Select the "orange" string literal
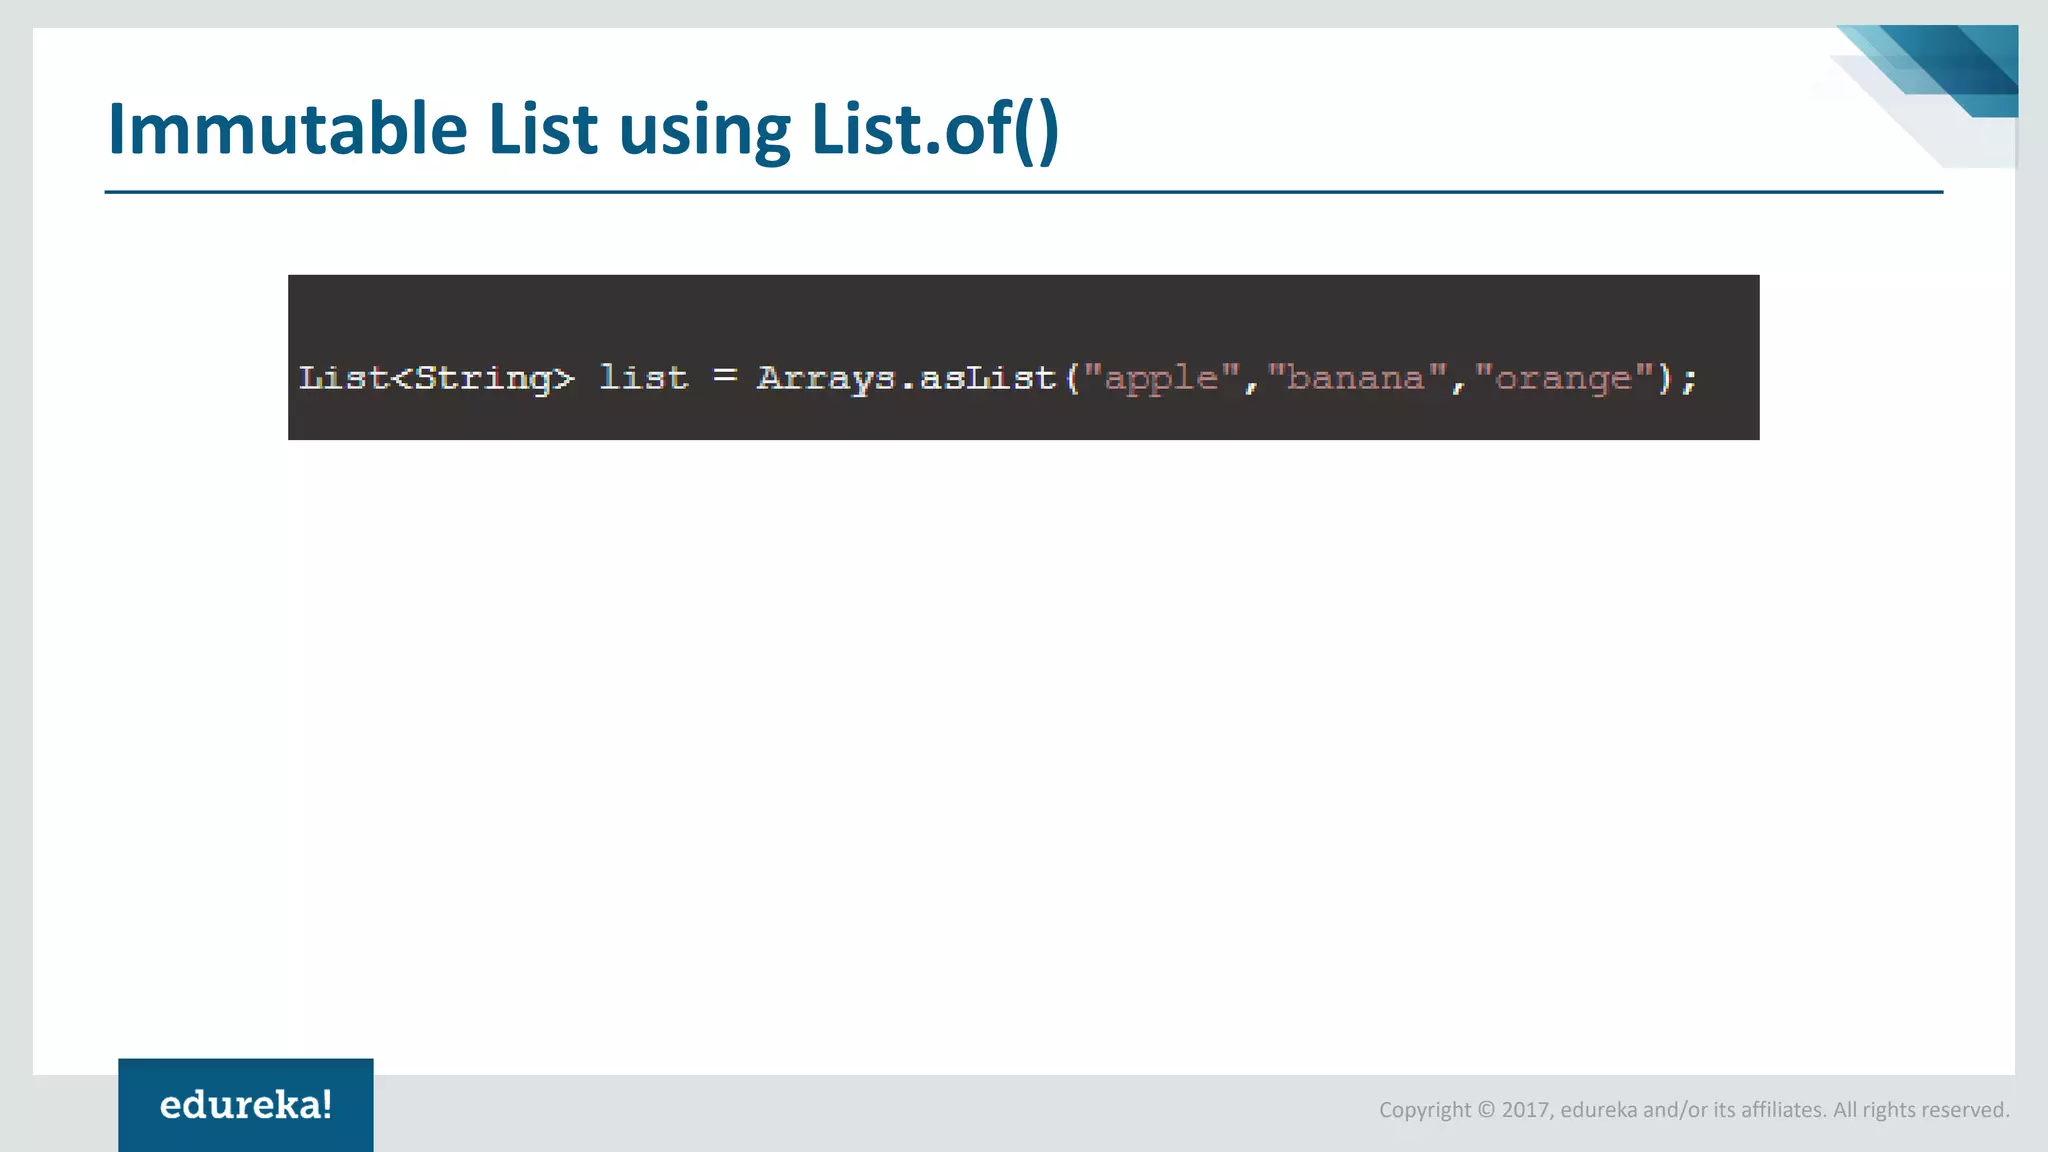2048x1152 pixels. click(x=1564, y=378)
